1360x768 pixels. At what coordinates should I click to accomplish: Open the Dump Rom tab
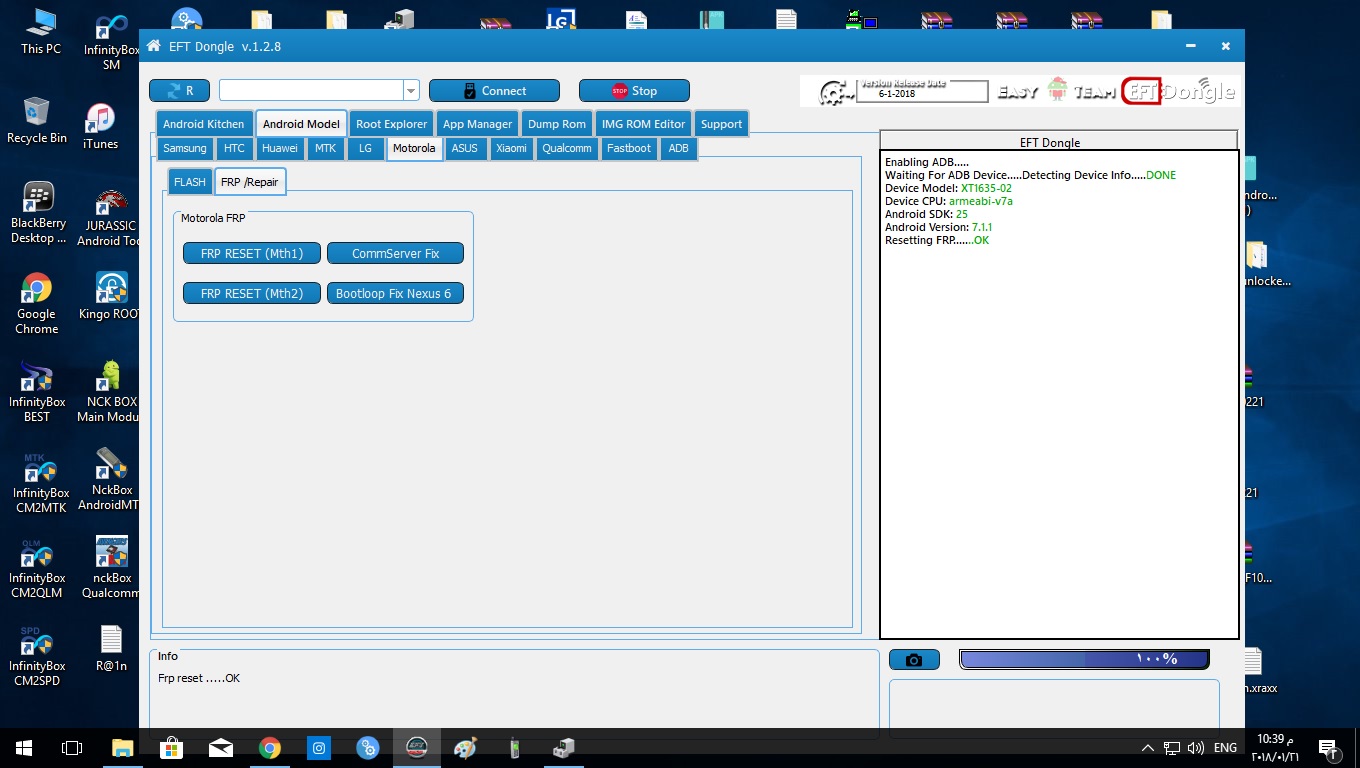[x=557, y=124]
